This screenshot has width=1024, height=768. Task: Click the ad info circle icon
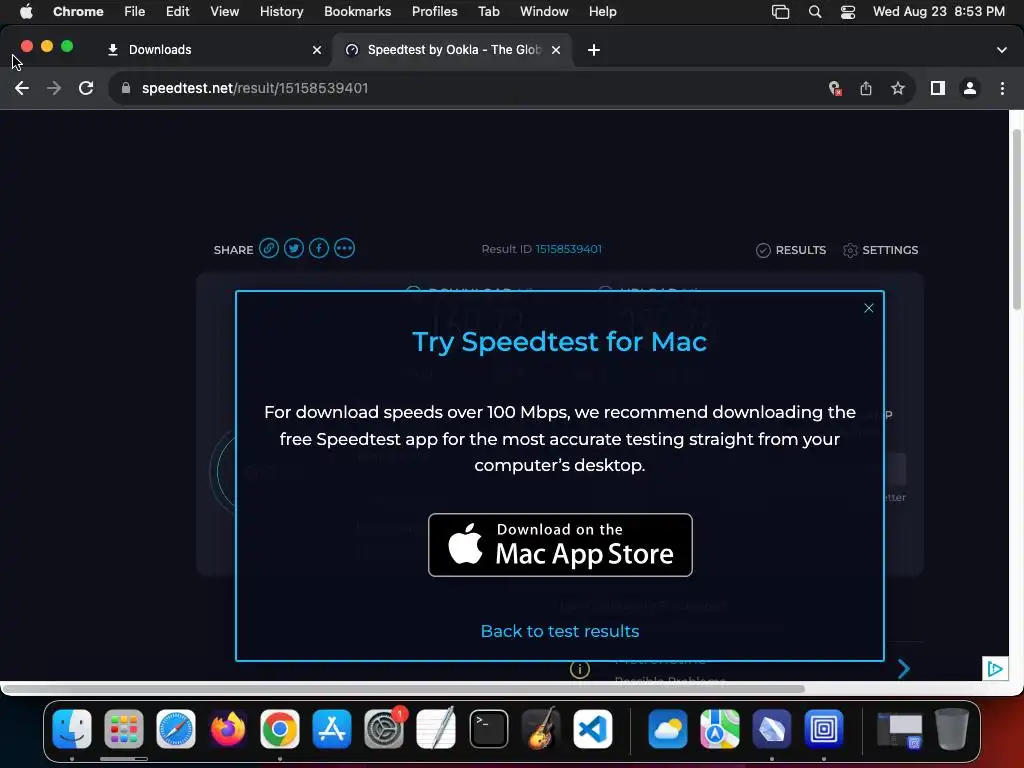(580, 669)
